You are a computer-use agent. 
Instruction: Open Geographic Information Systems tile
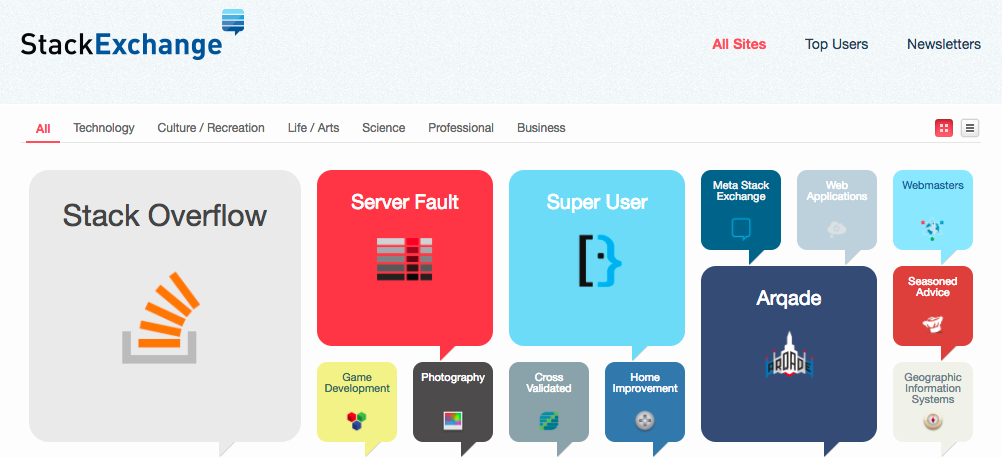tap(932, 401)
